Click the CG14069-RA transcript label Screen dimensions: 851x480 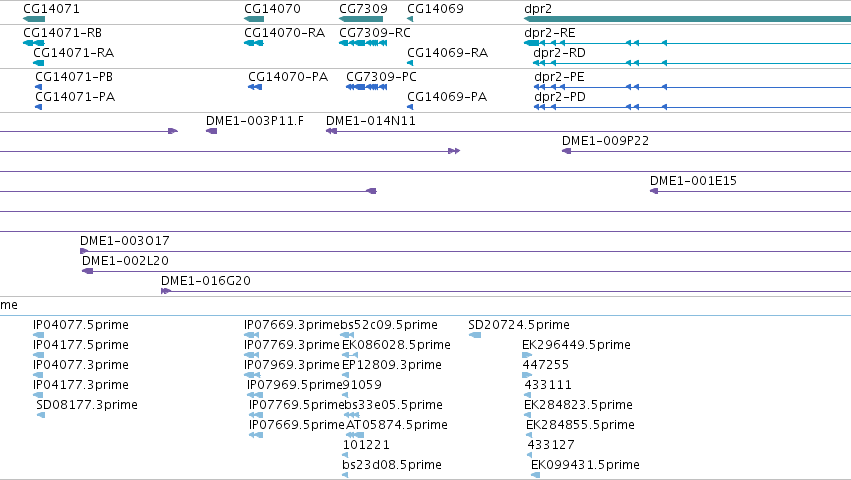click(x=447, y=53)
